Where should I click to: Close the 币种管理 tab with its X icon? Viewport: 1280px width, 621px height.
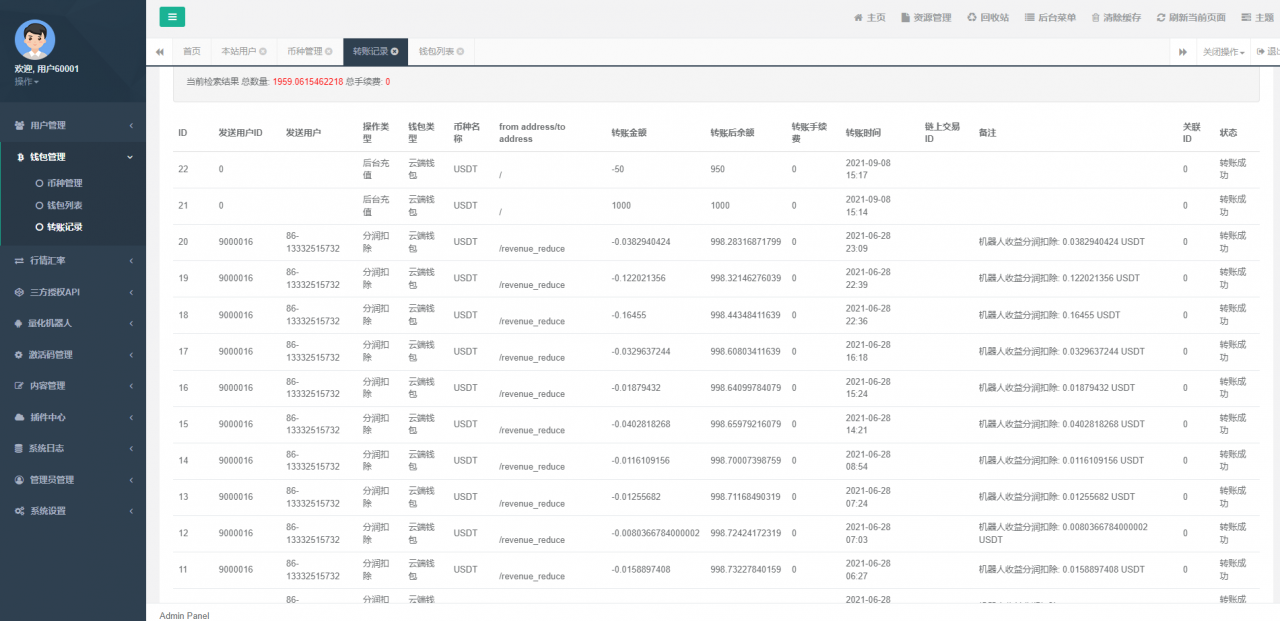pos(329,51)
